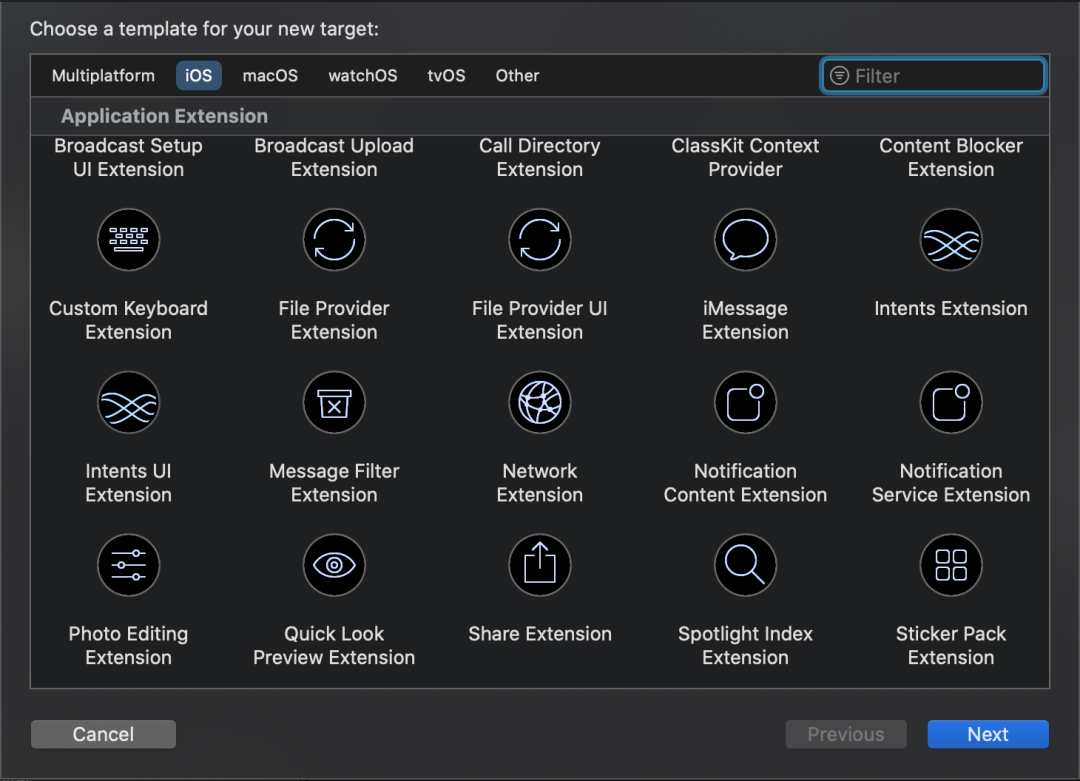
Task: Select the Notification Content Extension icon
Action: click(745, 403)
